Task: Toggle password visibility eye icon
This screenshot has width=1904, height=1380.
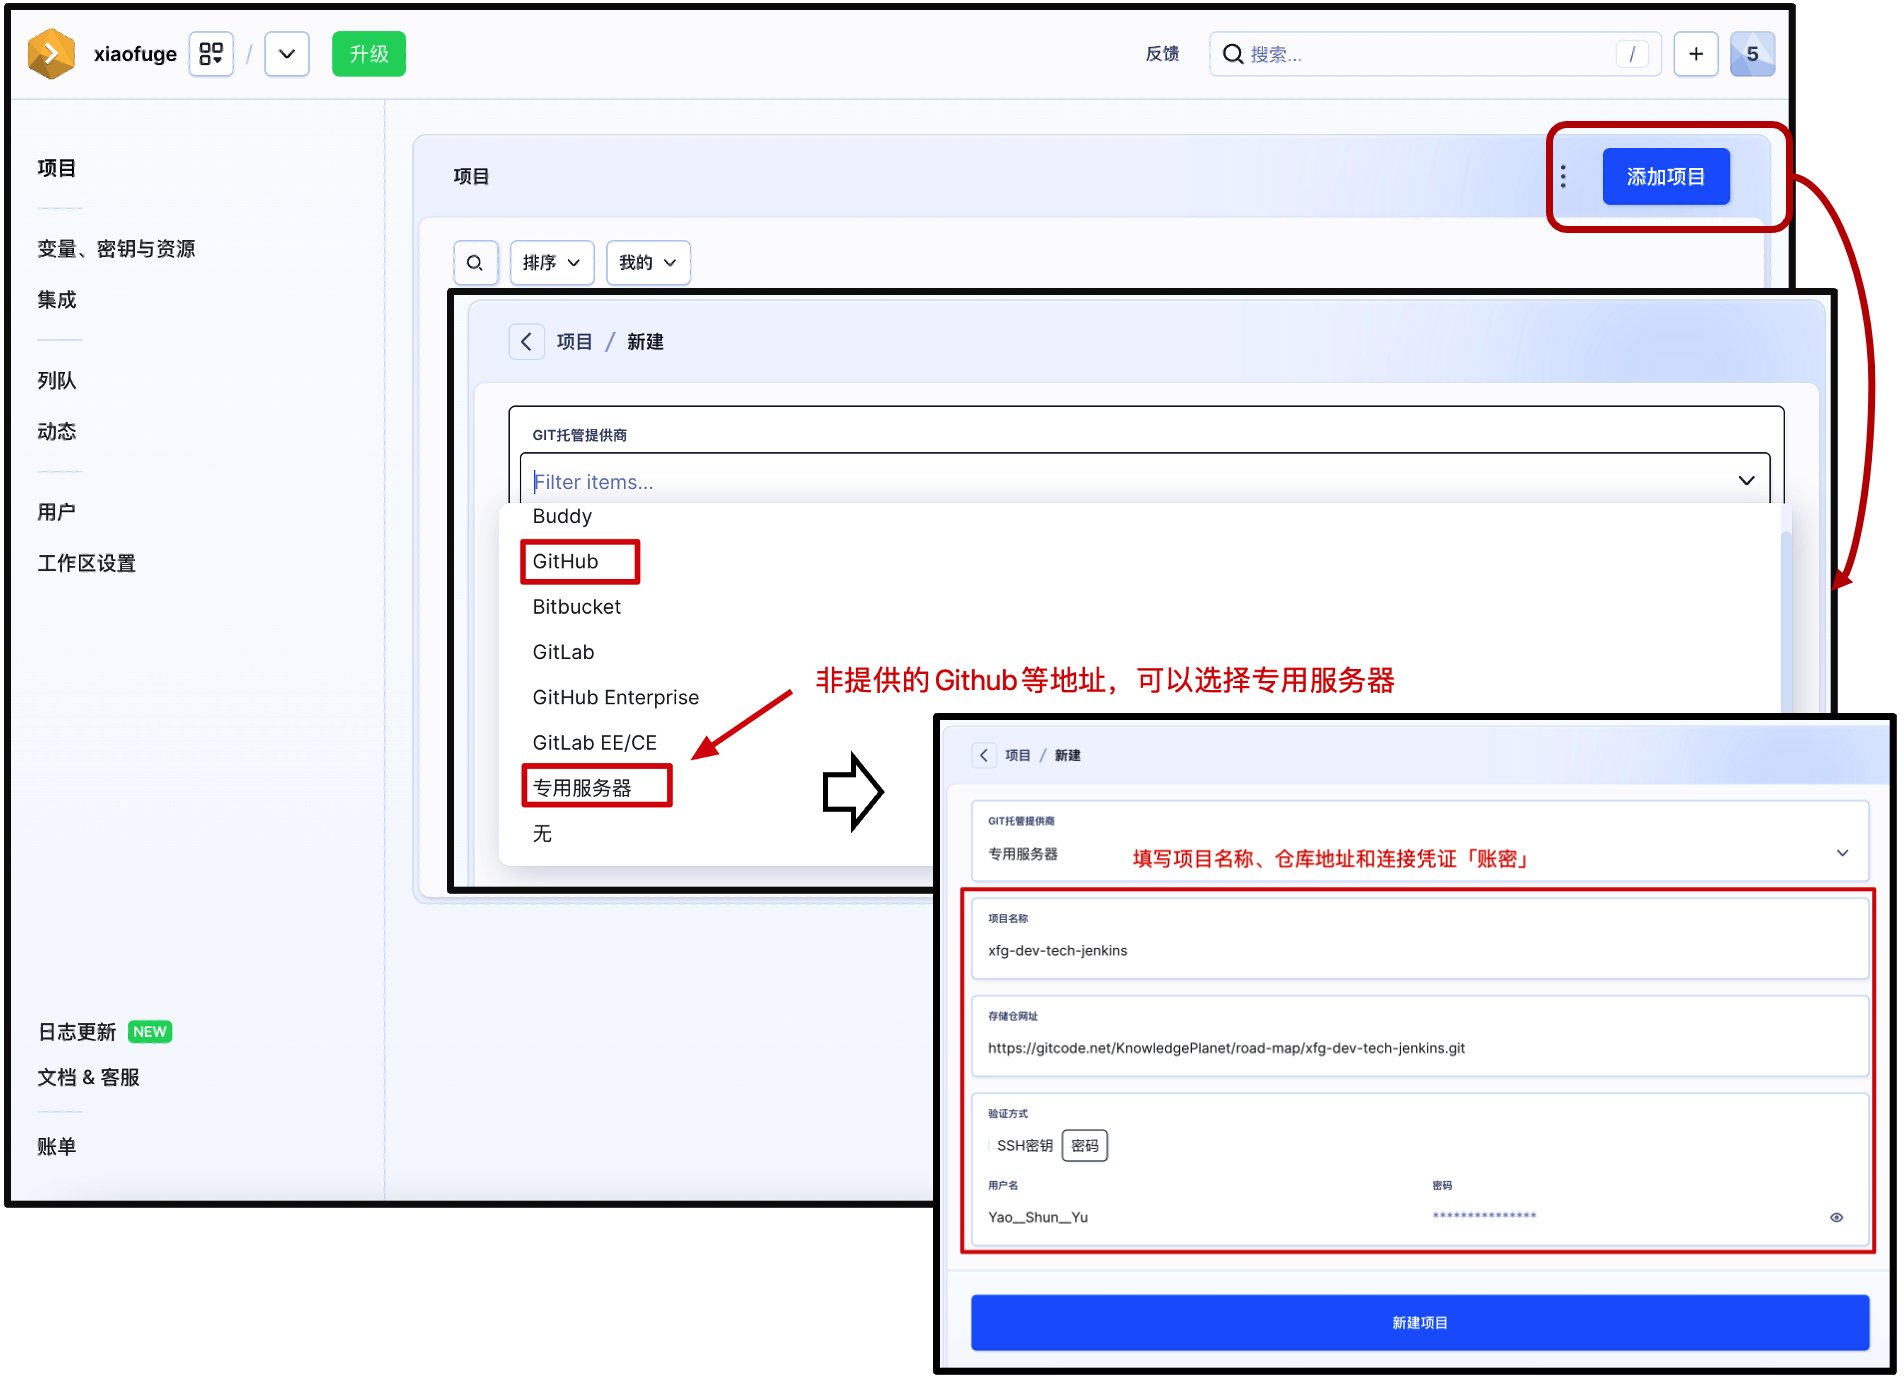Action: (x=1836, y=1218)
